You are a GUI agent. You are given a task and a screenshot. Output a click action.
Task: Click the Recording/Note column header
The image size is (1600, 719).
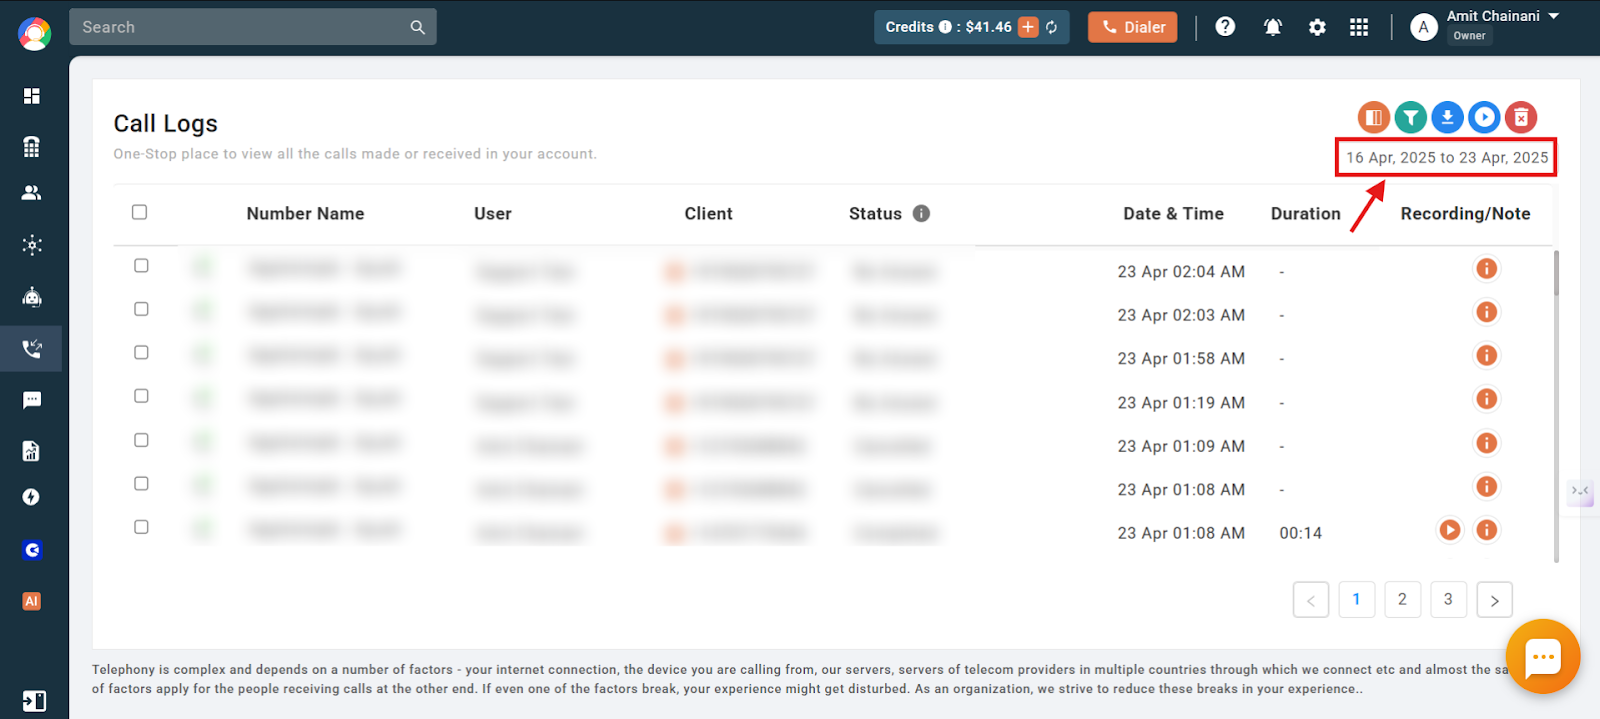[x=1465, y=213]
